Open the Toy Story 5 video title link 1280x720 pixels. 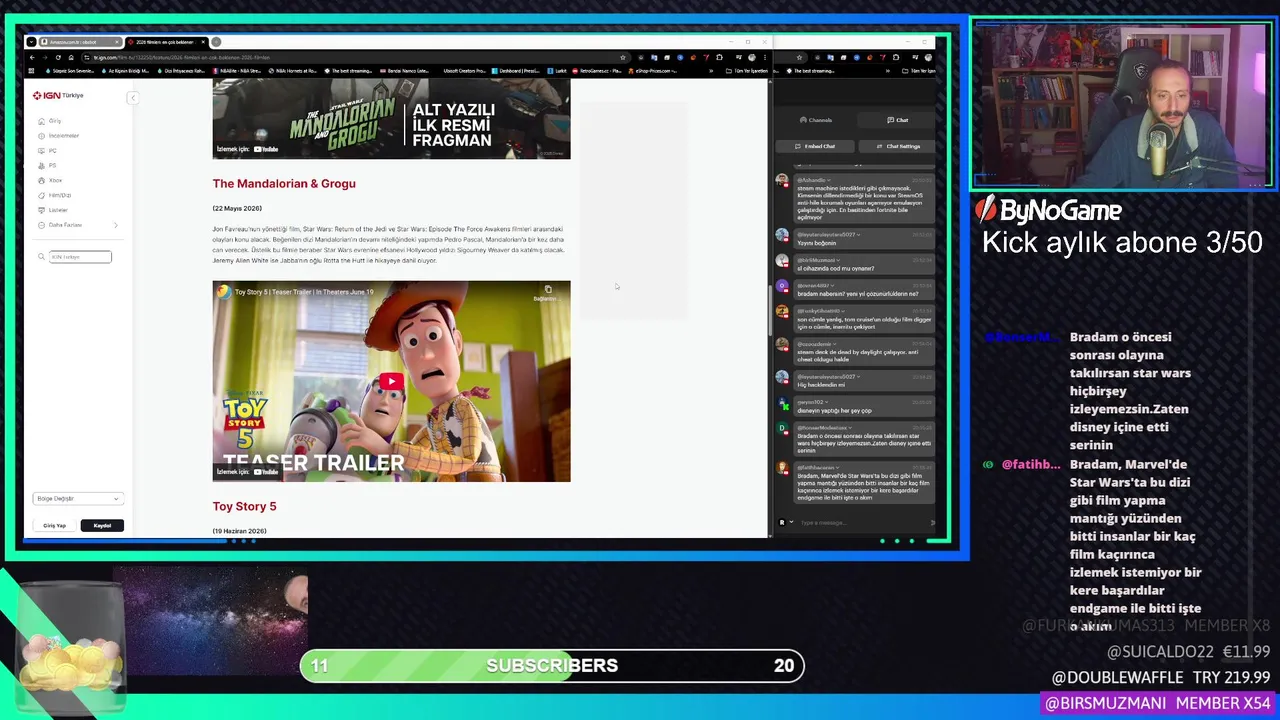[304, 292]
